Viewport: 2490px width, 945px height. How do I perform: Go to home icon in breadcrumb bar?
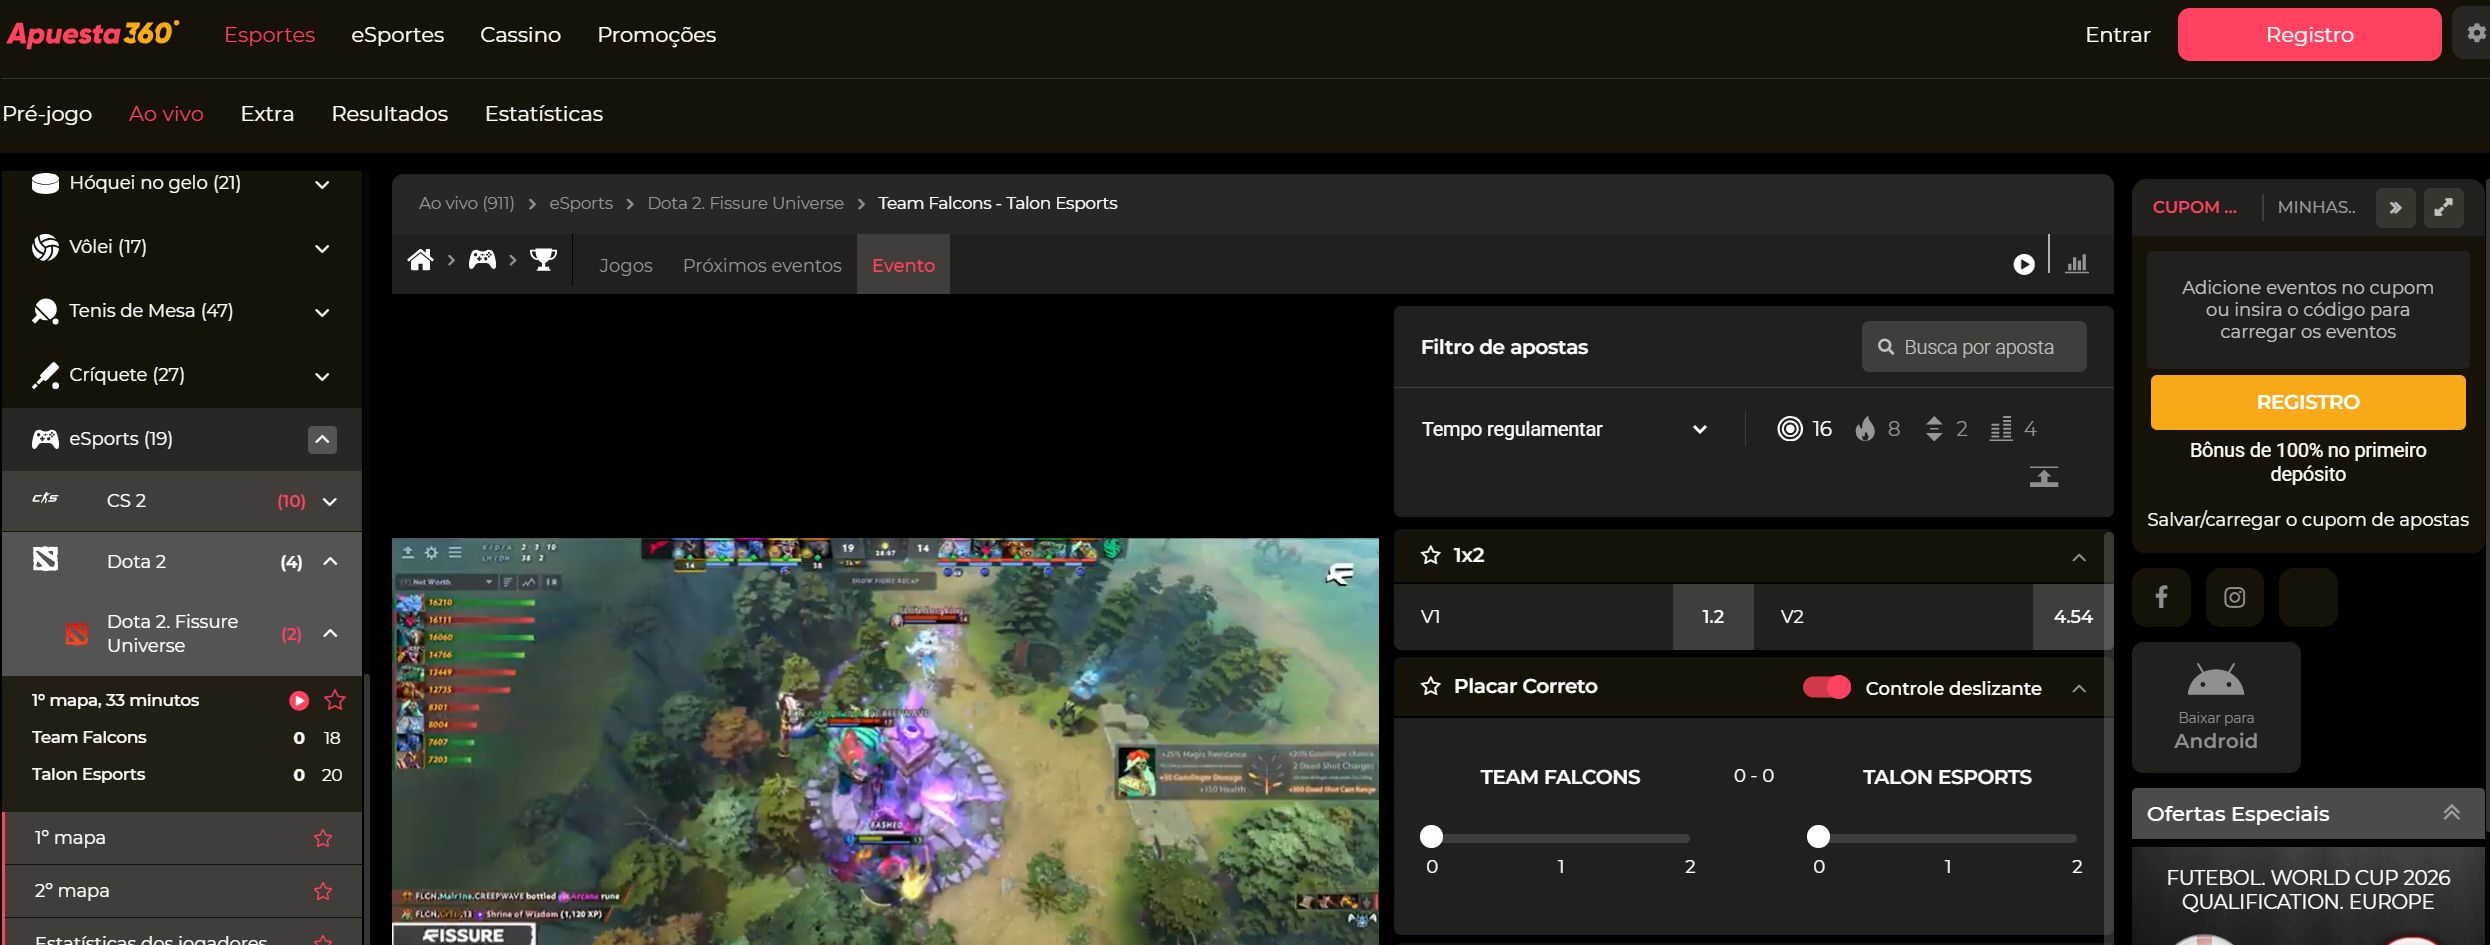coord(421,260)
